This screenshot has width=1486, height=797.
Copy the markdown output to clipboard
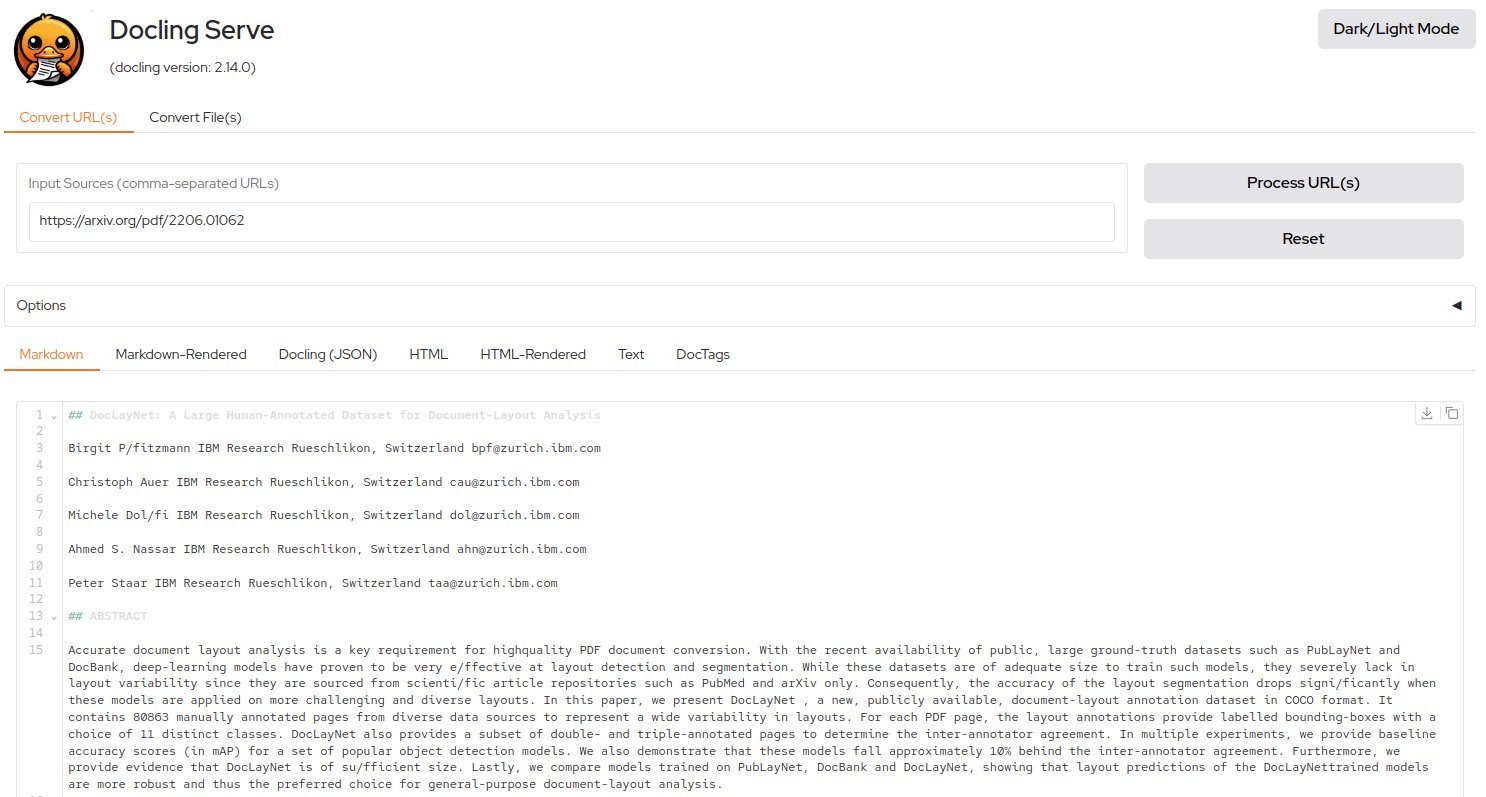pos(1451,413)
